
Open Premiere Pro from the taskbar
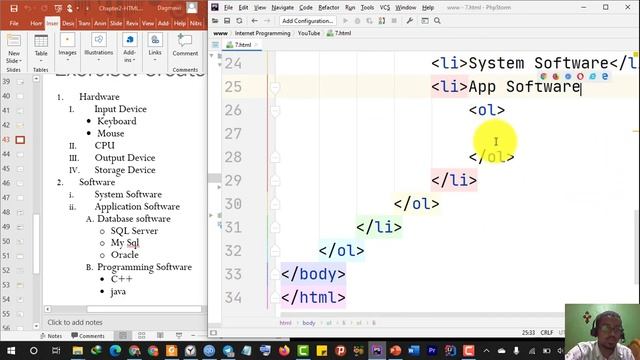point(432,351)
